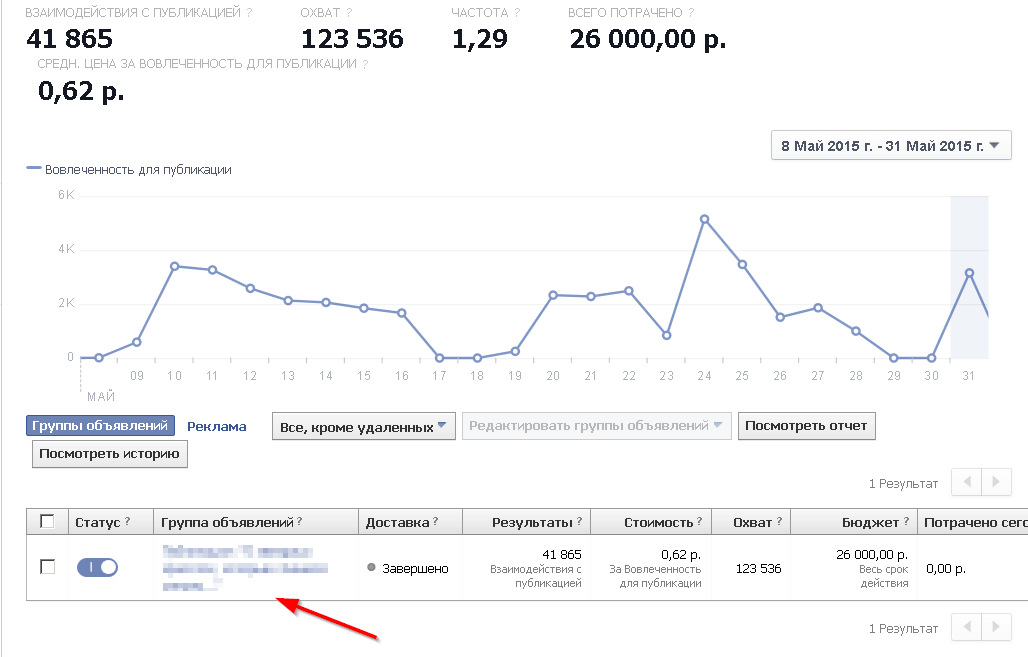Open 'Редактировать группы объявлений' dropdown
This screenshot has height=657, width=1028.
point(596,426)
